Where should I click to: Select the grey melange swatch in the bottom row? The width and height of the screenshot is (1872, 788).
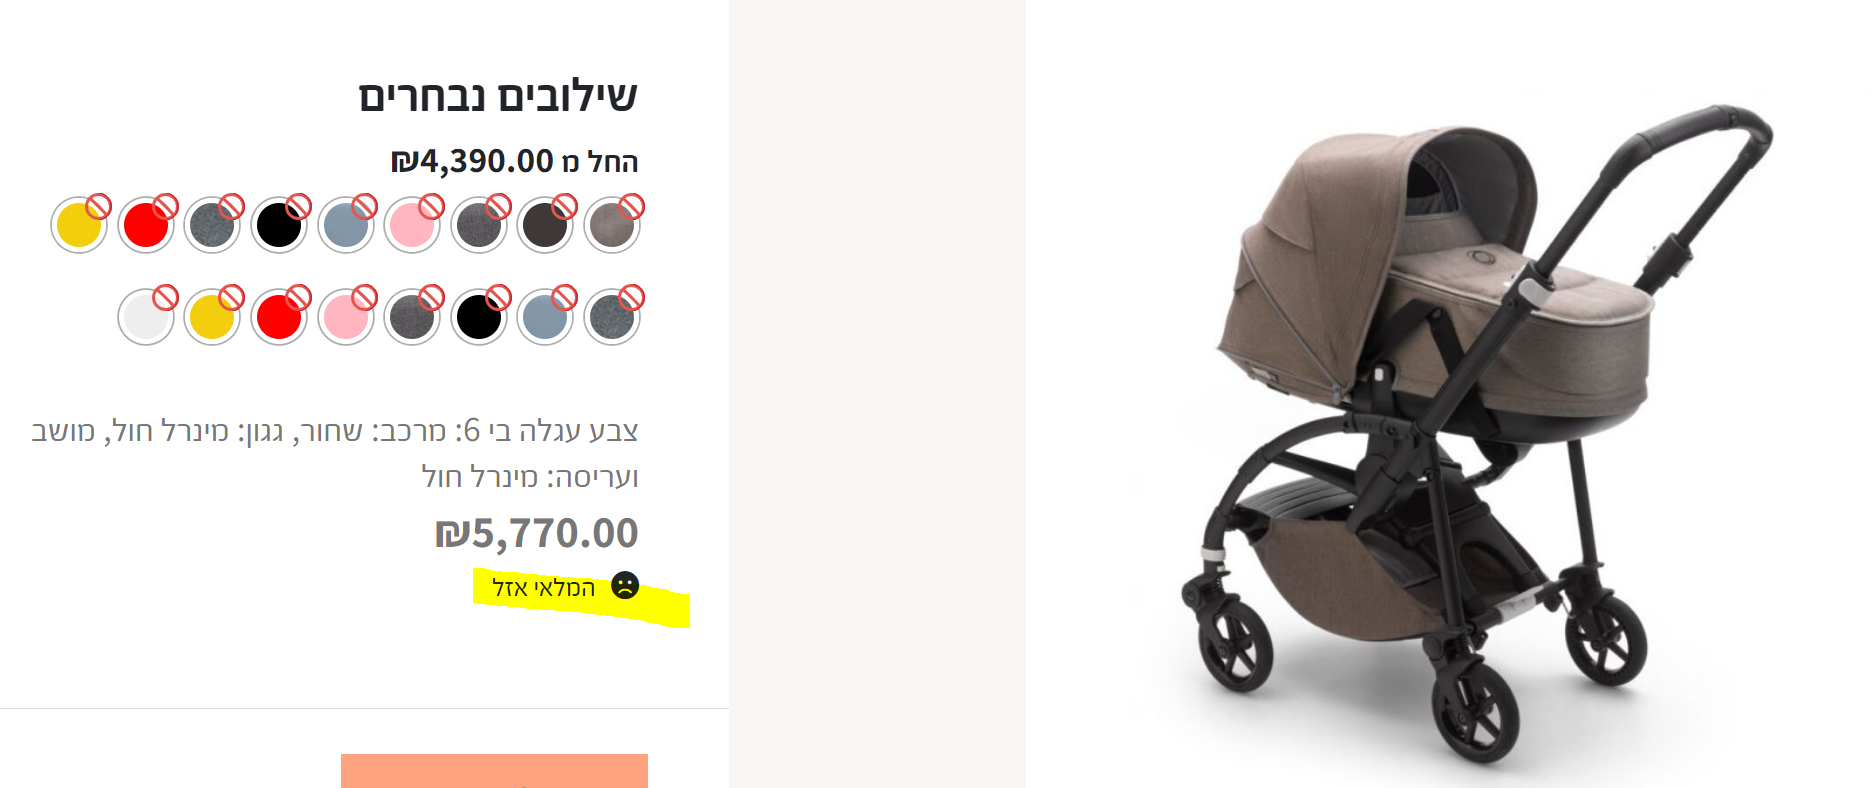(x=612, y=317)
